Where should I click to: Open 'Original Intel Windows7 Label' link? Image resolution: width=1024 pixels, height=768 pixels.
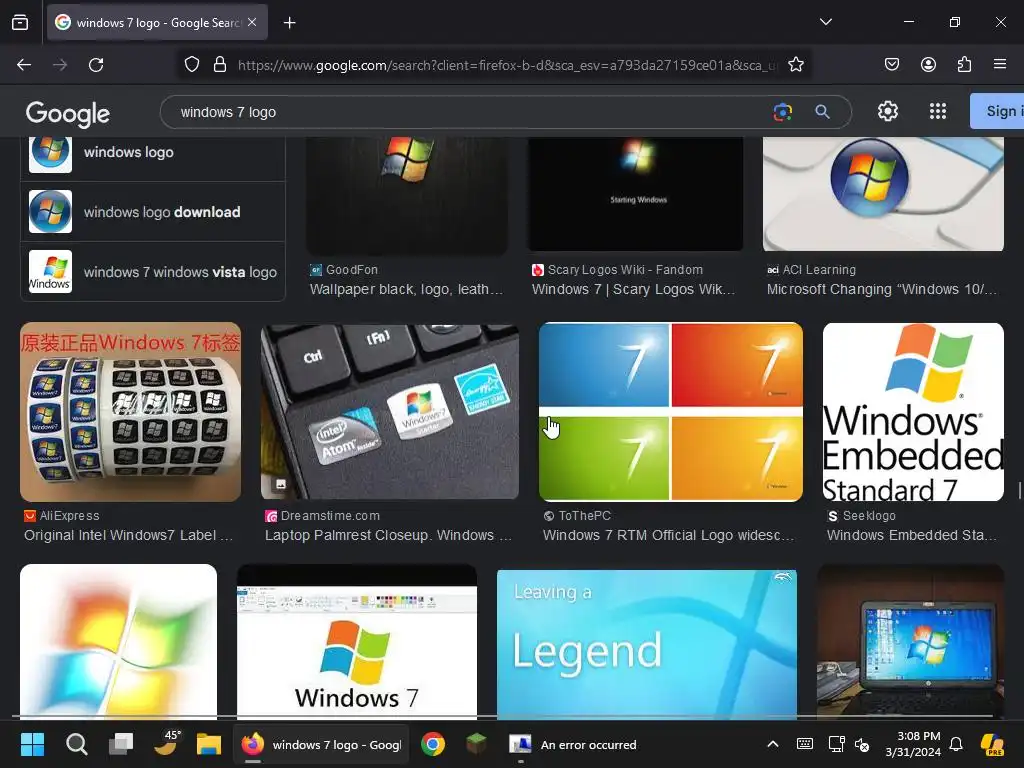click(x=128, y=536)
